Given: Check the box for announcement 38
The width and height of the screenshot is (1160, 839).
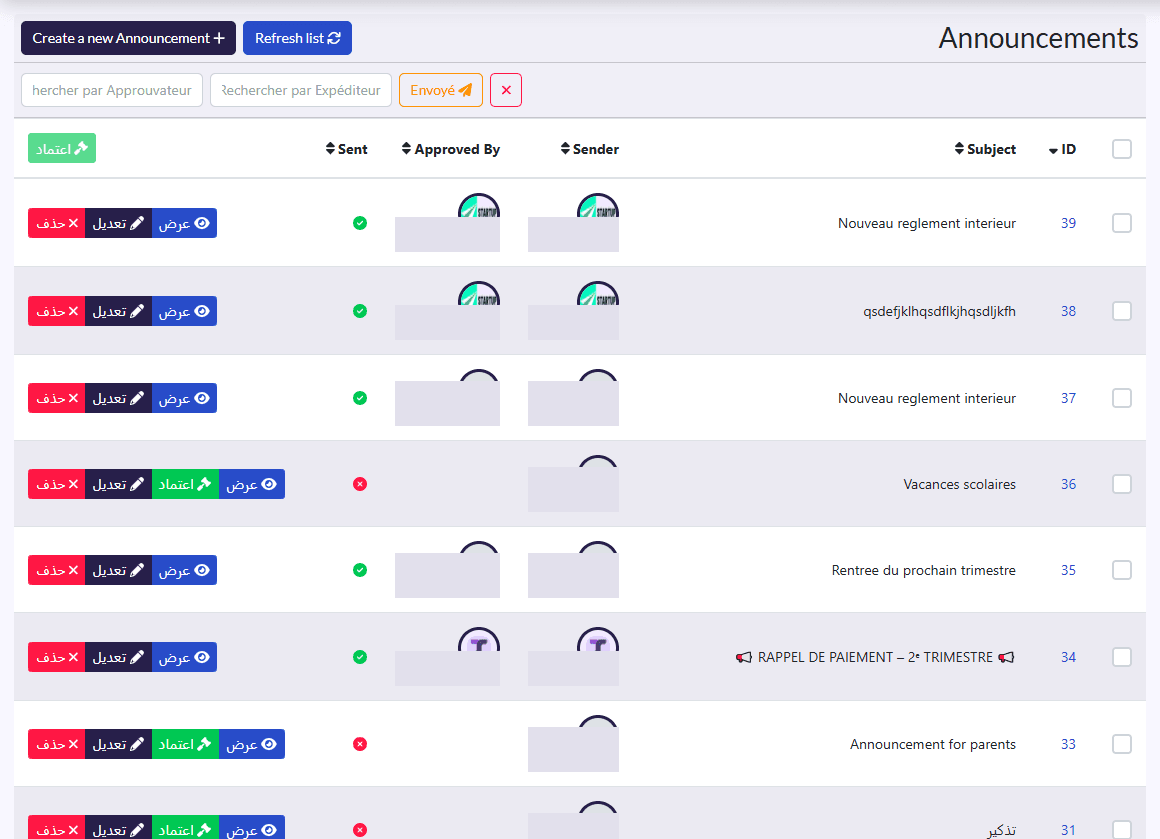Looking at the screenshot, I should pyautogui.click(x=1122, y=311).
